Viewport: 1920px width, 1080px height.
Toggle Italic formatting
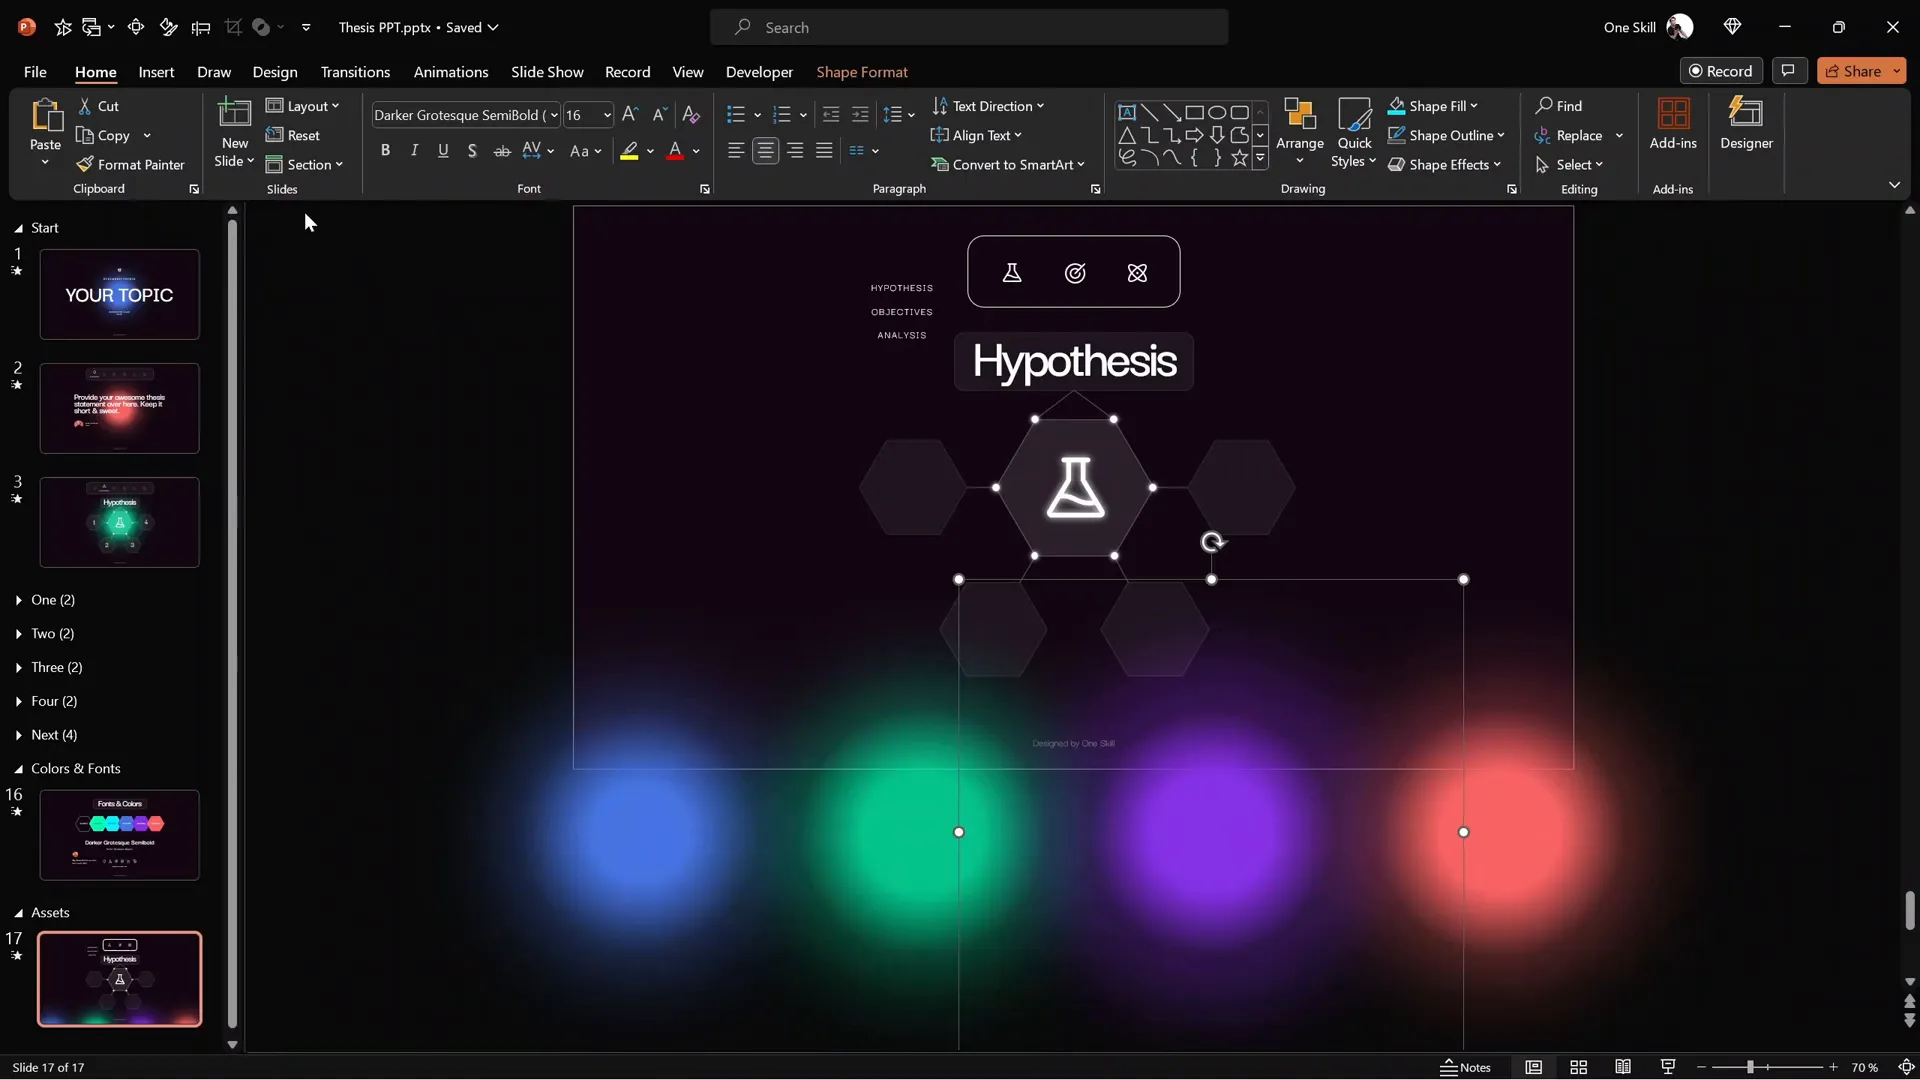414,151
